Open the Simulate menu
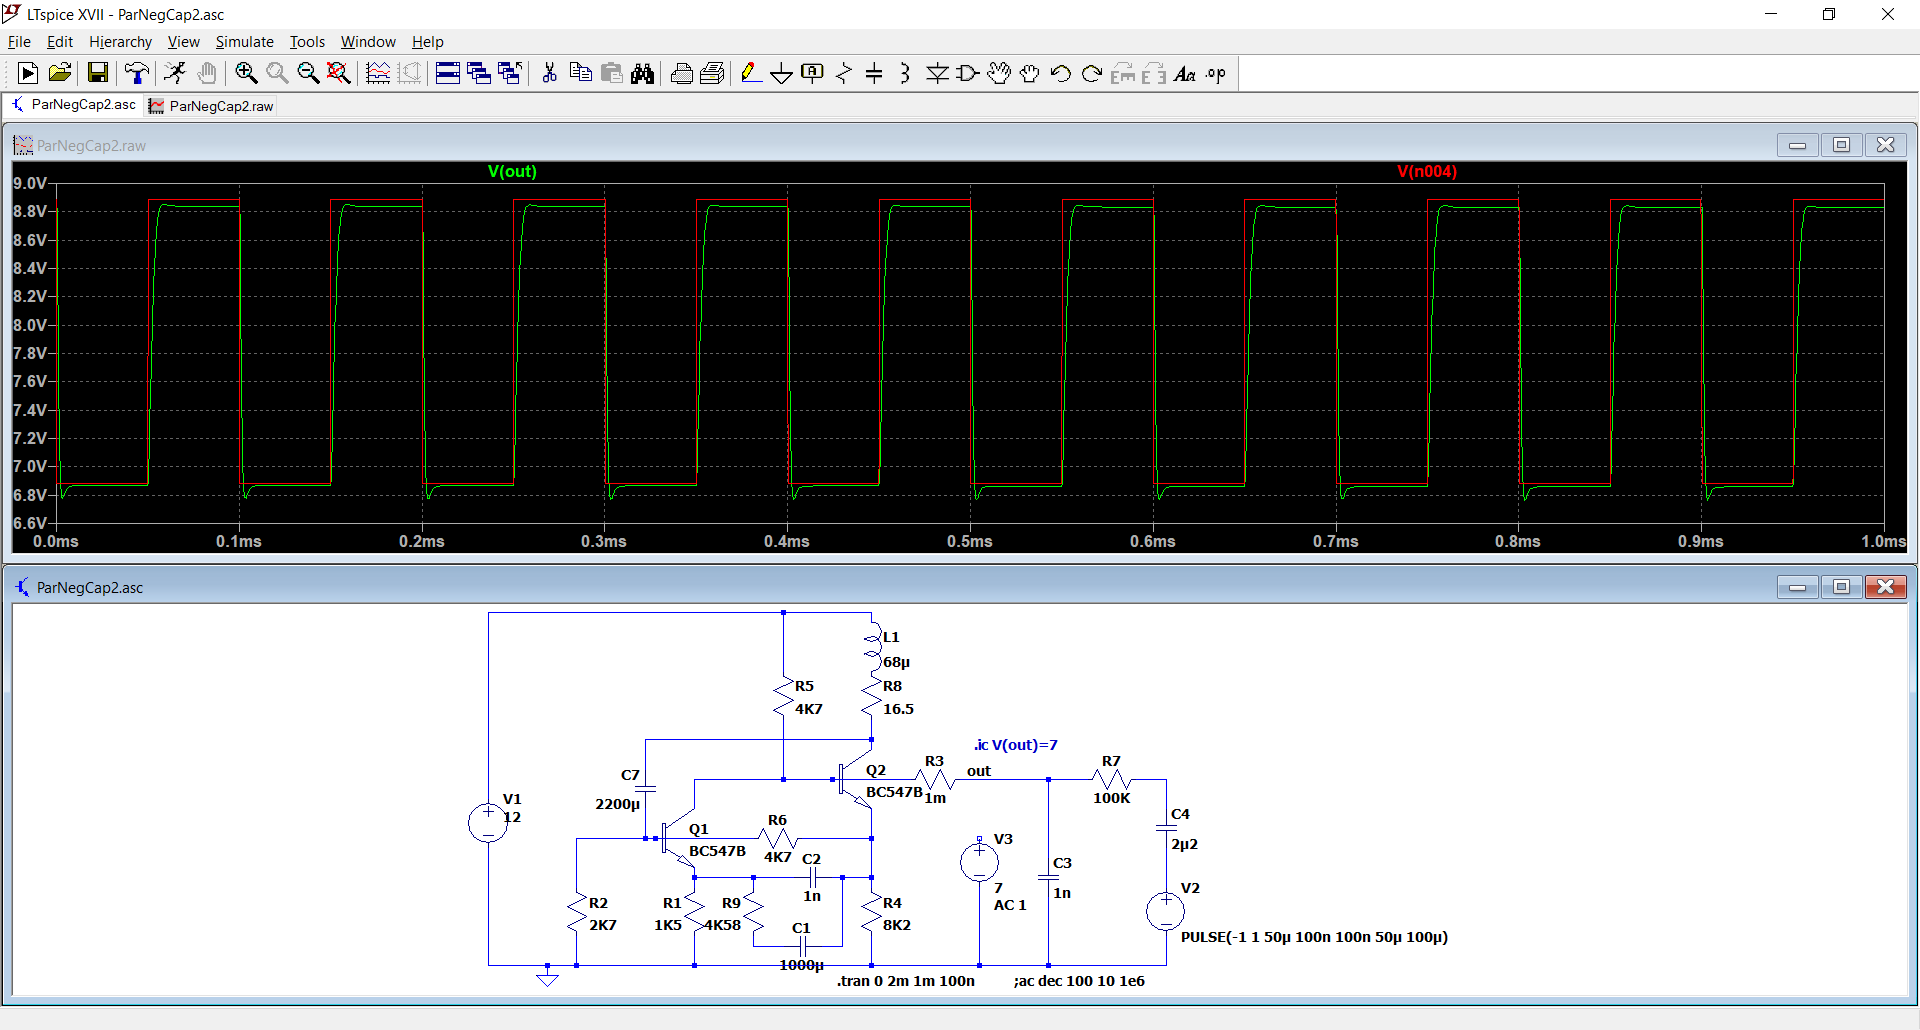Viewport: 1920px width, 1030px height. 244,42
